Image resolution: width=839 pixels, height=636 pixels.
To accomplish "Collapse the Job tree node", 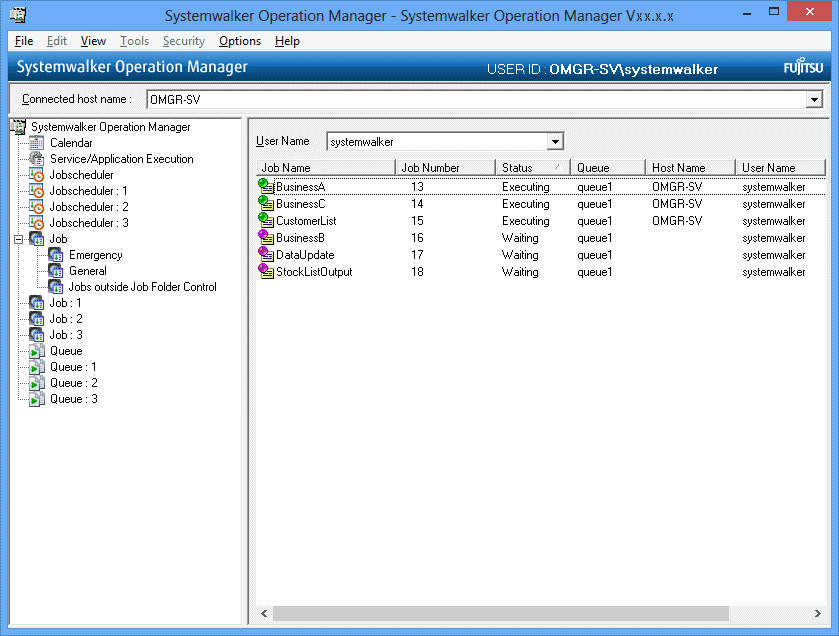I will pos(18,239).
